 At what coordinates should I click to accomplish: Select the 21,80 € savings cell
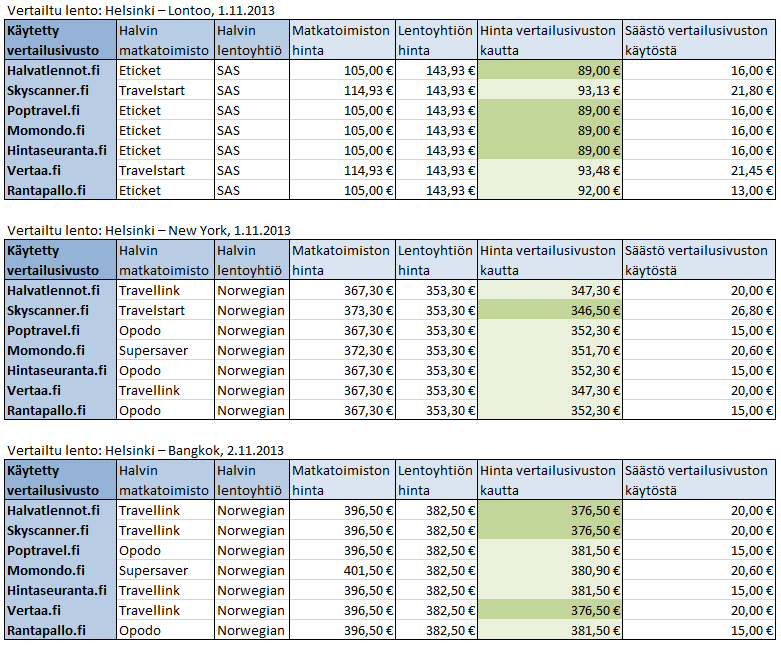(x=698, y=90)
